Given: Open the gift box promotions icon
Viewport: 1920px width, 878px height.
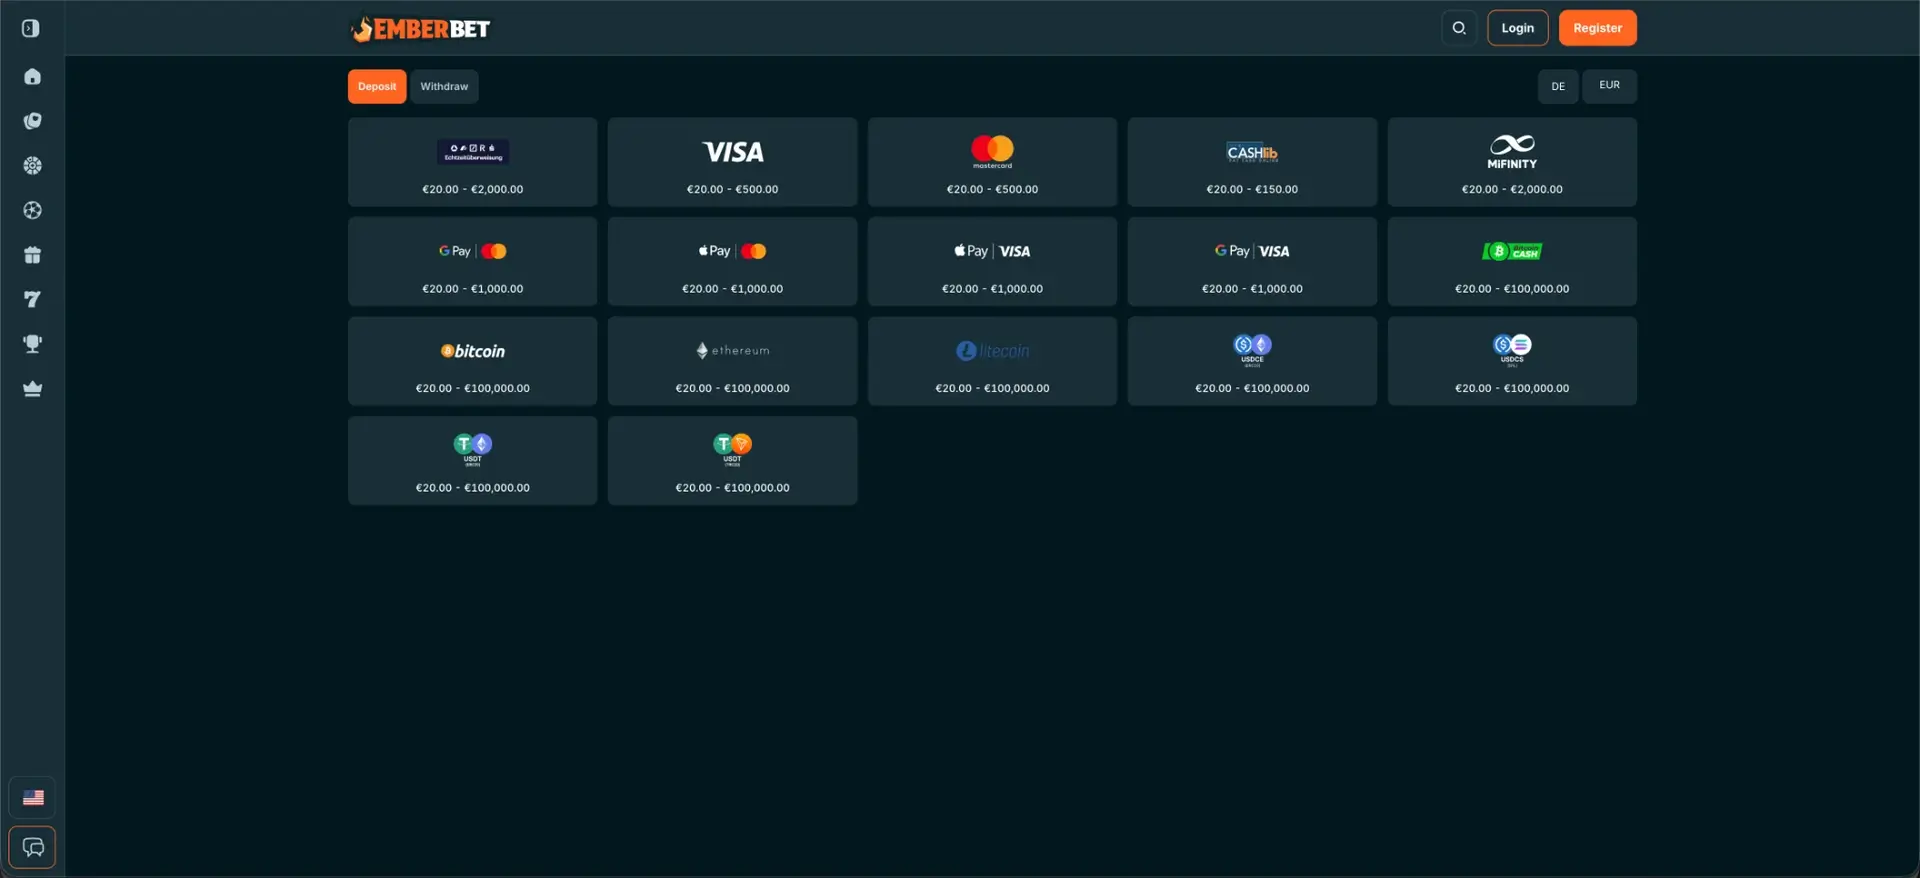Looking at the screenshot, I should [x=32, y=255].
